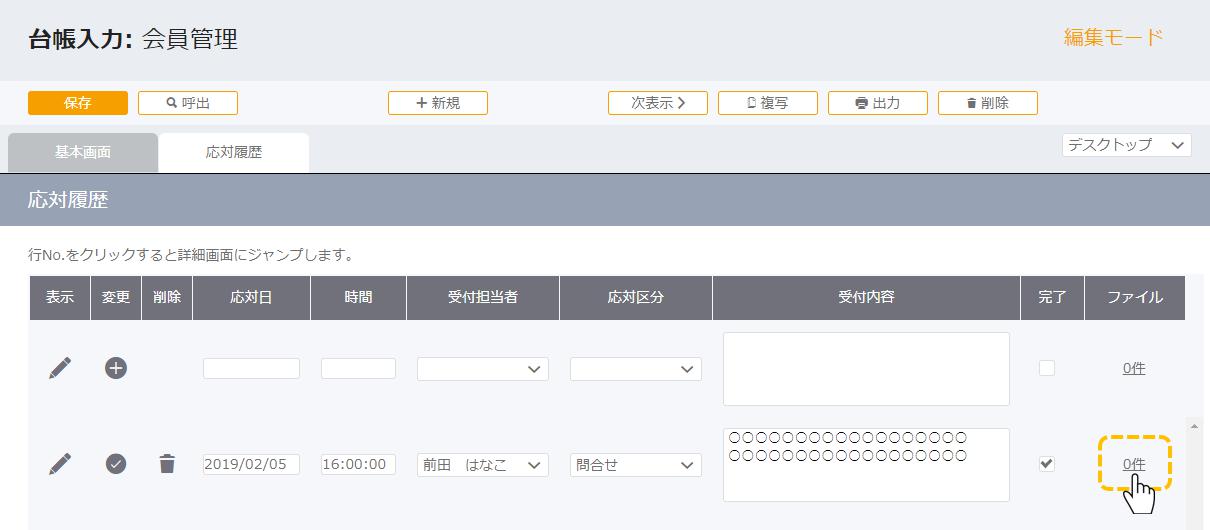This screenshot has height=530, width=1210.
Task: Click the 複写 copy button
Action: point(768,103)
